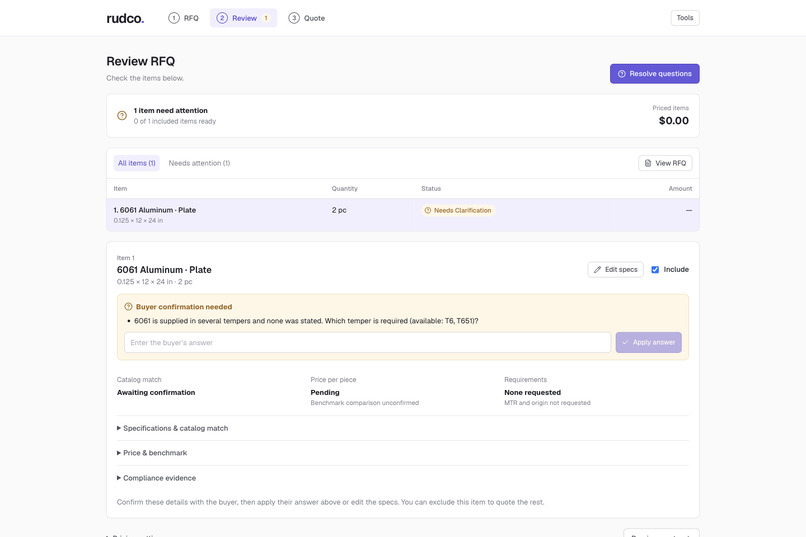Viewport: 806px width, 537px height.
Task: Expand the Compliance evidence section
Action: click(156, 478)
